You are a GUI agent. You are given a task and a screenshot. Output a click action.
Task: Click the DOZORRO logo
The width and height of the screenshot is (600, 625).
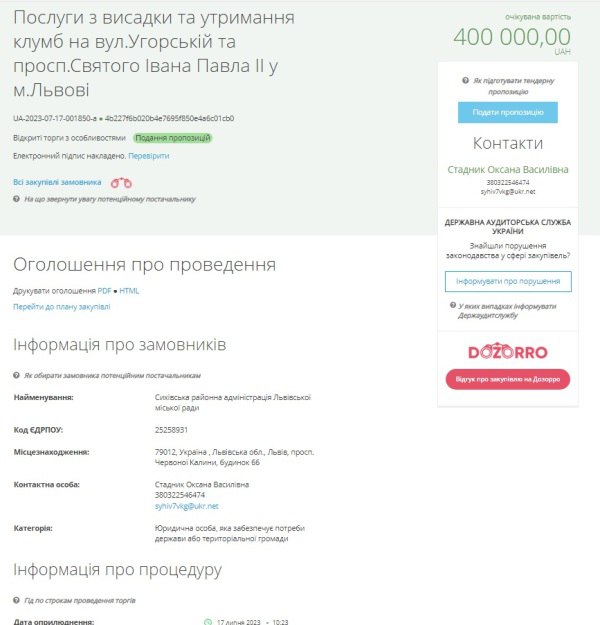tap(507, 352)
